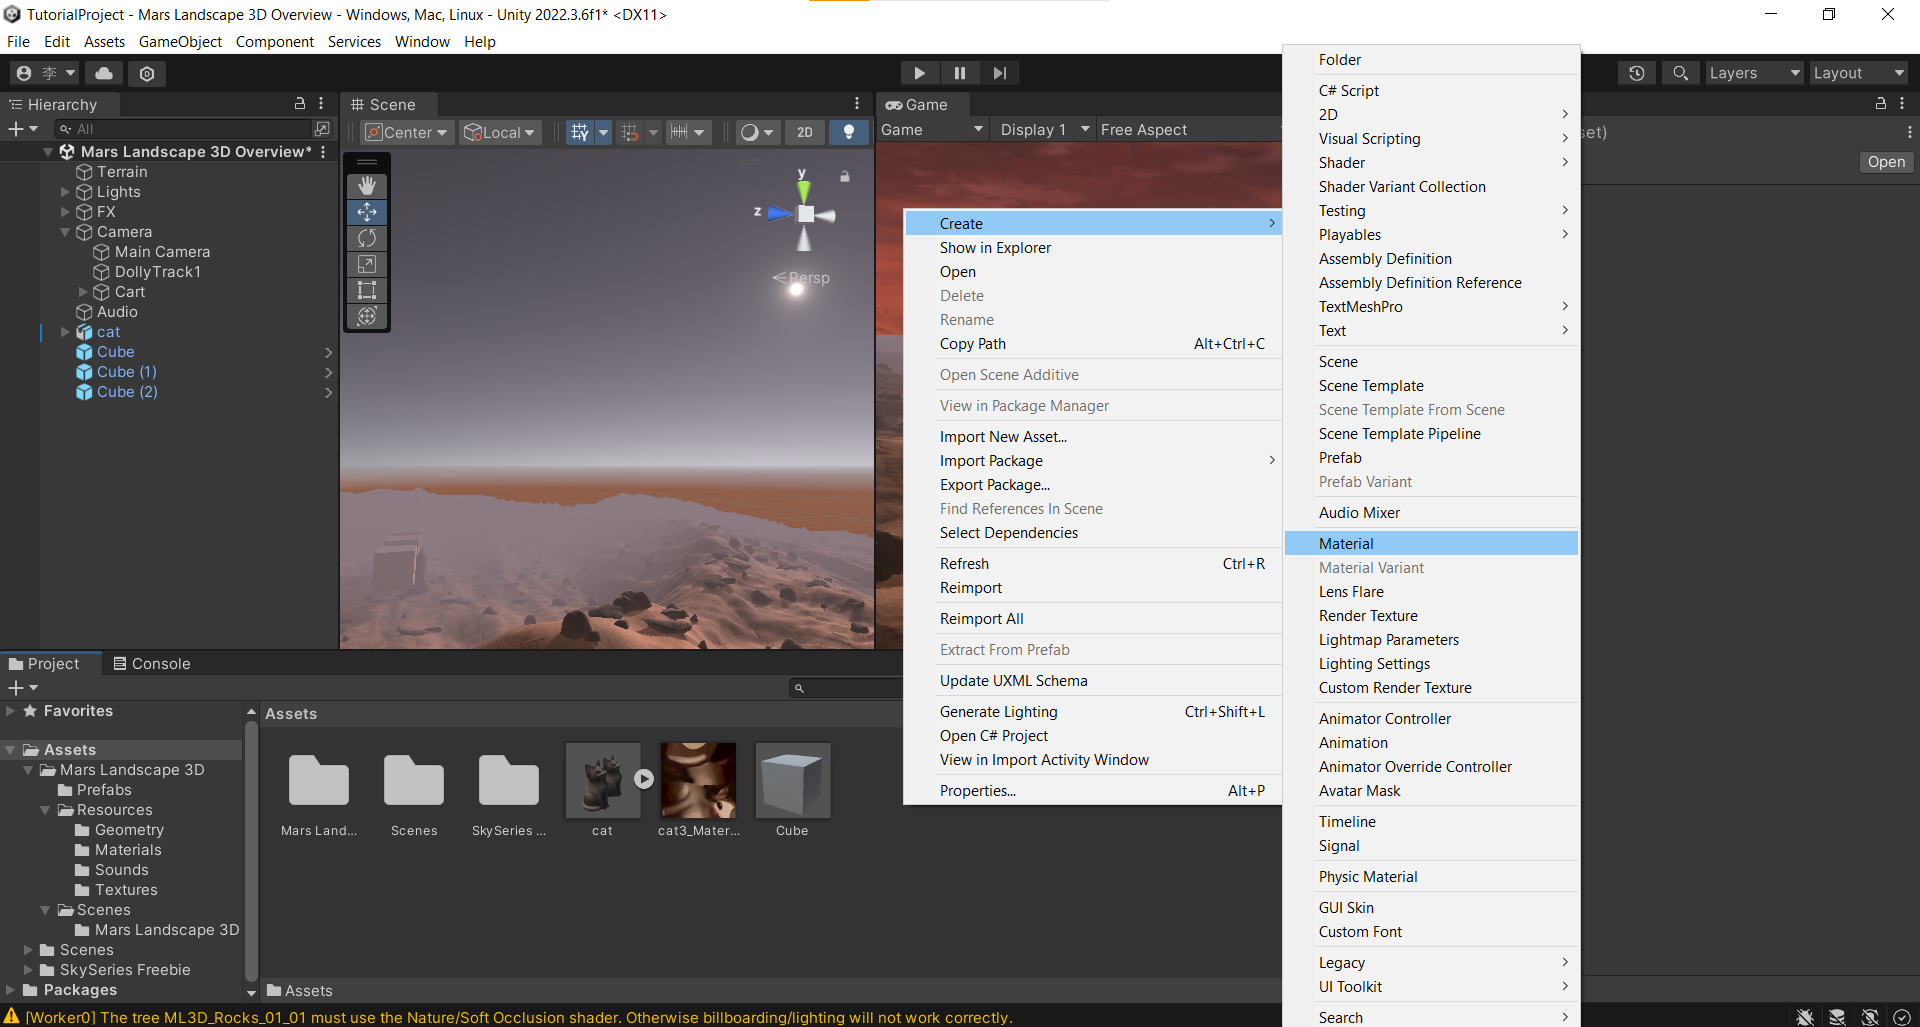Screen dimensions: 1920x1027
Task: Open the Project create plus dropdown
Action: pyautogui.click(x=22, y=688)
